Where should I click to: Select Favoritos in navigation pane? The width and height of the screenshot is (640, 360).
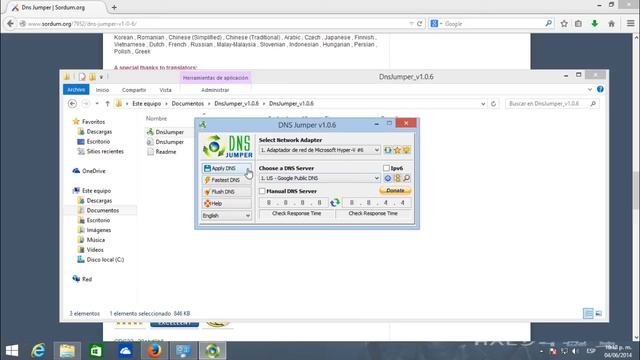pyautogui.click(x=93, y=122)
